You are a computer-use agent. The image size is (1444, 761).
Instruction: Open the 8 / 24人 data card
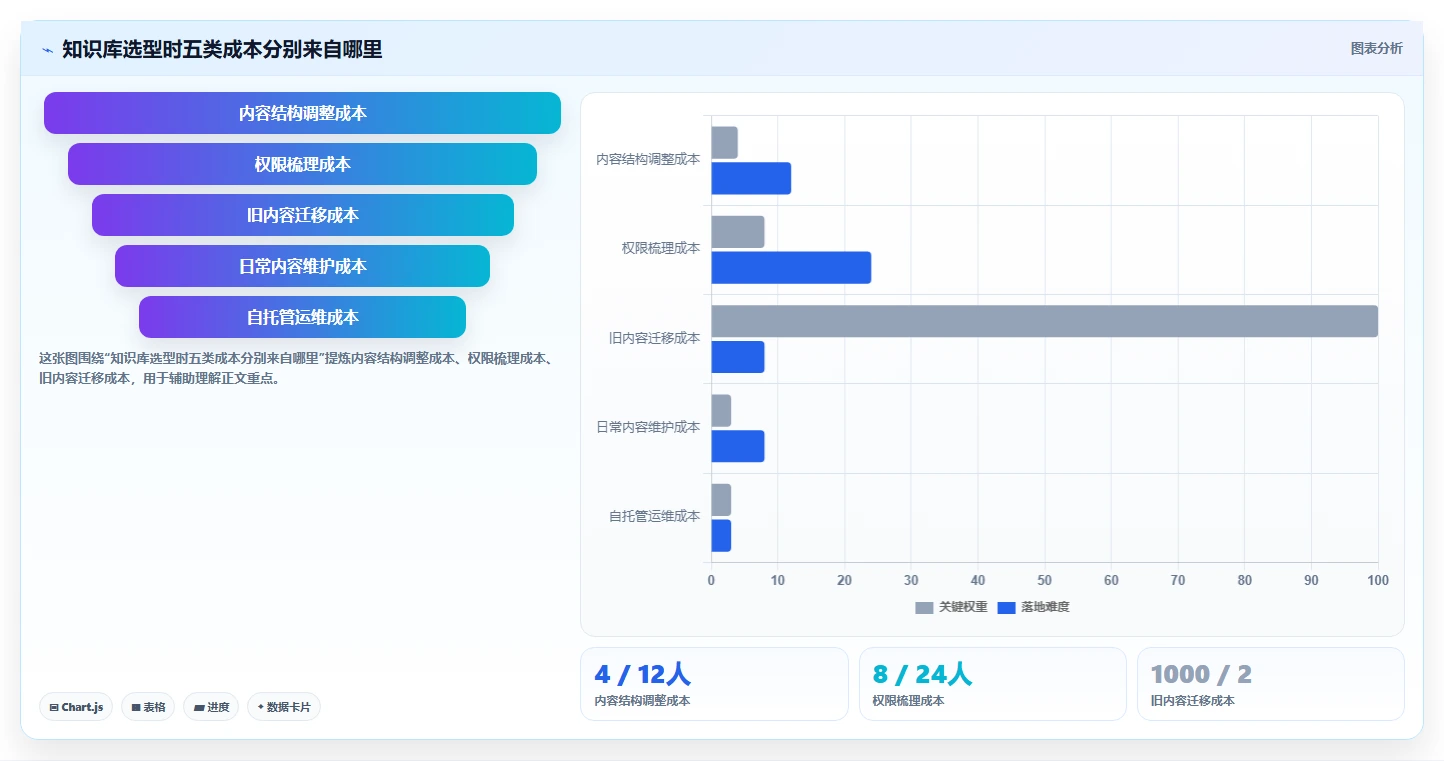(x=992, y=684)
